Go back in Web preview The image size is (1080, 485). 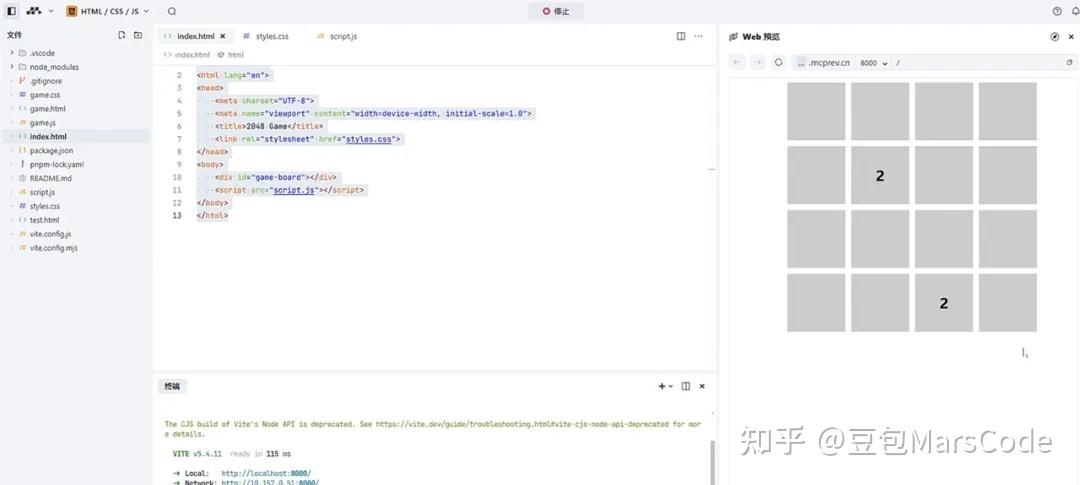coord(738,63)
